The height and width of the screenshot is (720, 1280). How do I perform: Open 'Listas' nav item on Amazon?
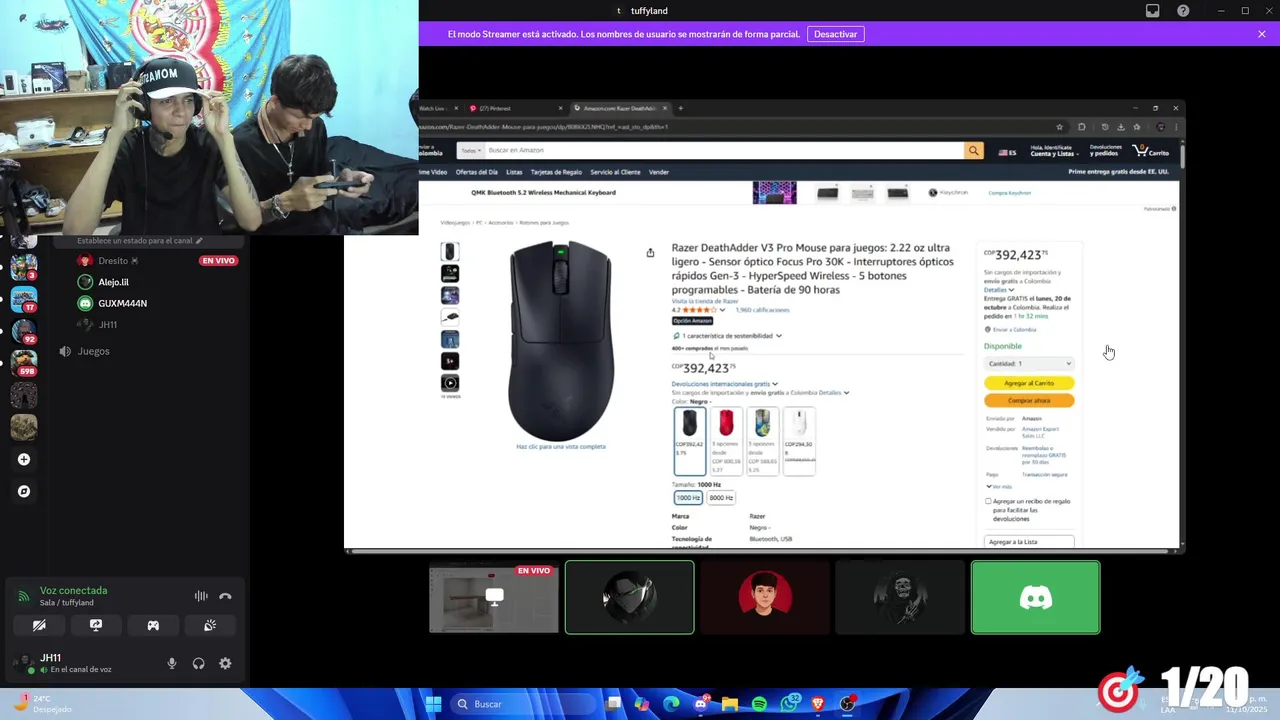coord(514,172)
